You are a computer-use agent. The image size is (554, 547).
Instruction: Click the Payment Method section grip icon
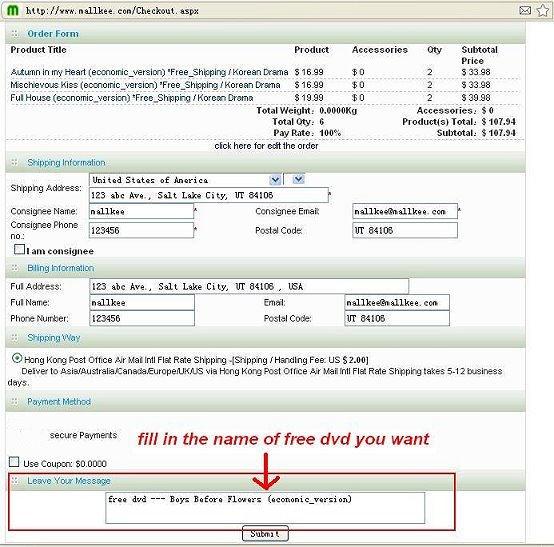(x=14, y=401)
